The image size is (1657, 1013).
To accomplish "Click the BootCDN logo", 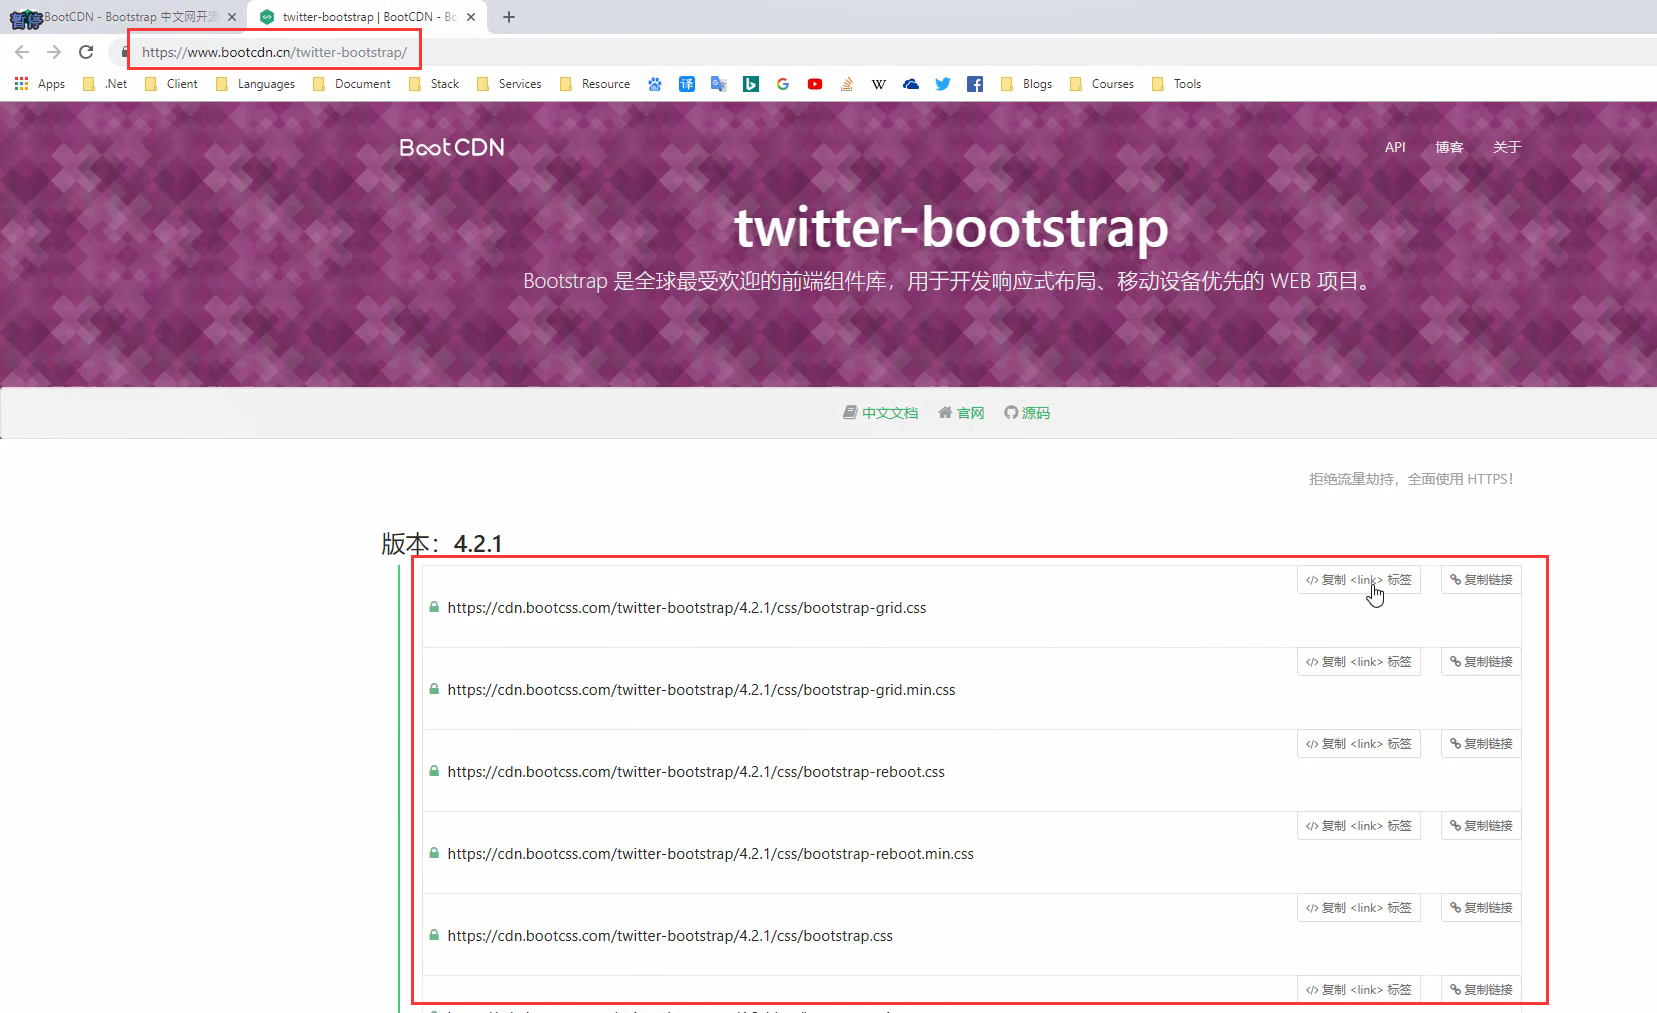I will 452,147.
